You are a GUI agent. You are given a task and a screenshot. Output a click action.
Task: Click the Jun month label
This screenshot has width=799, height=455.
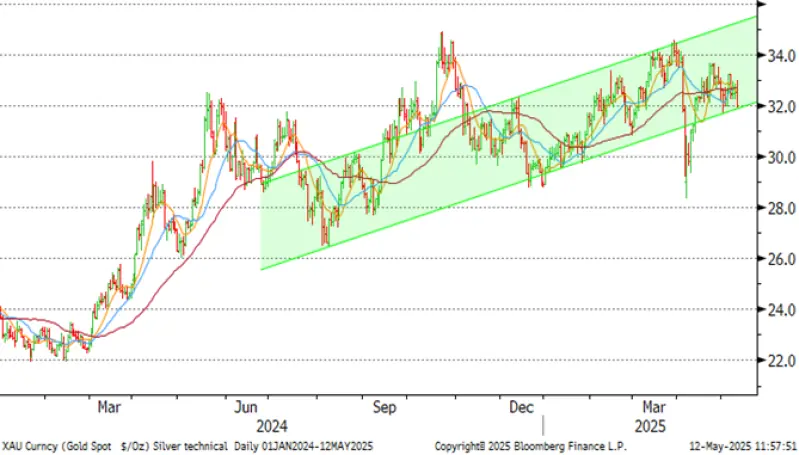click(245, 408)
